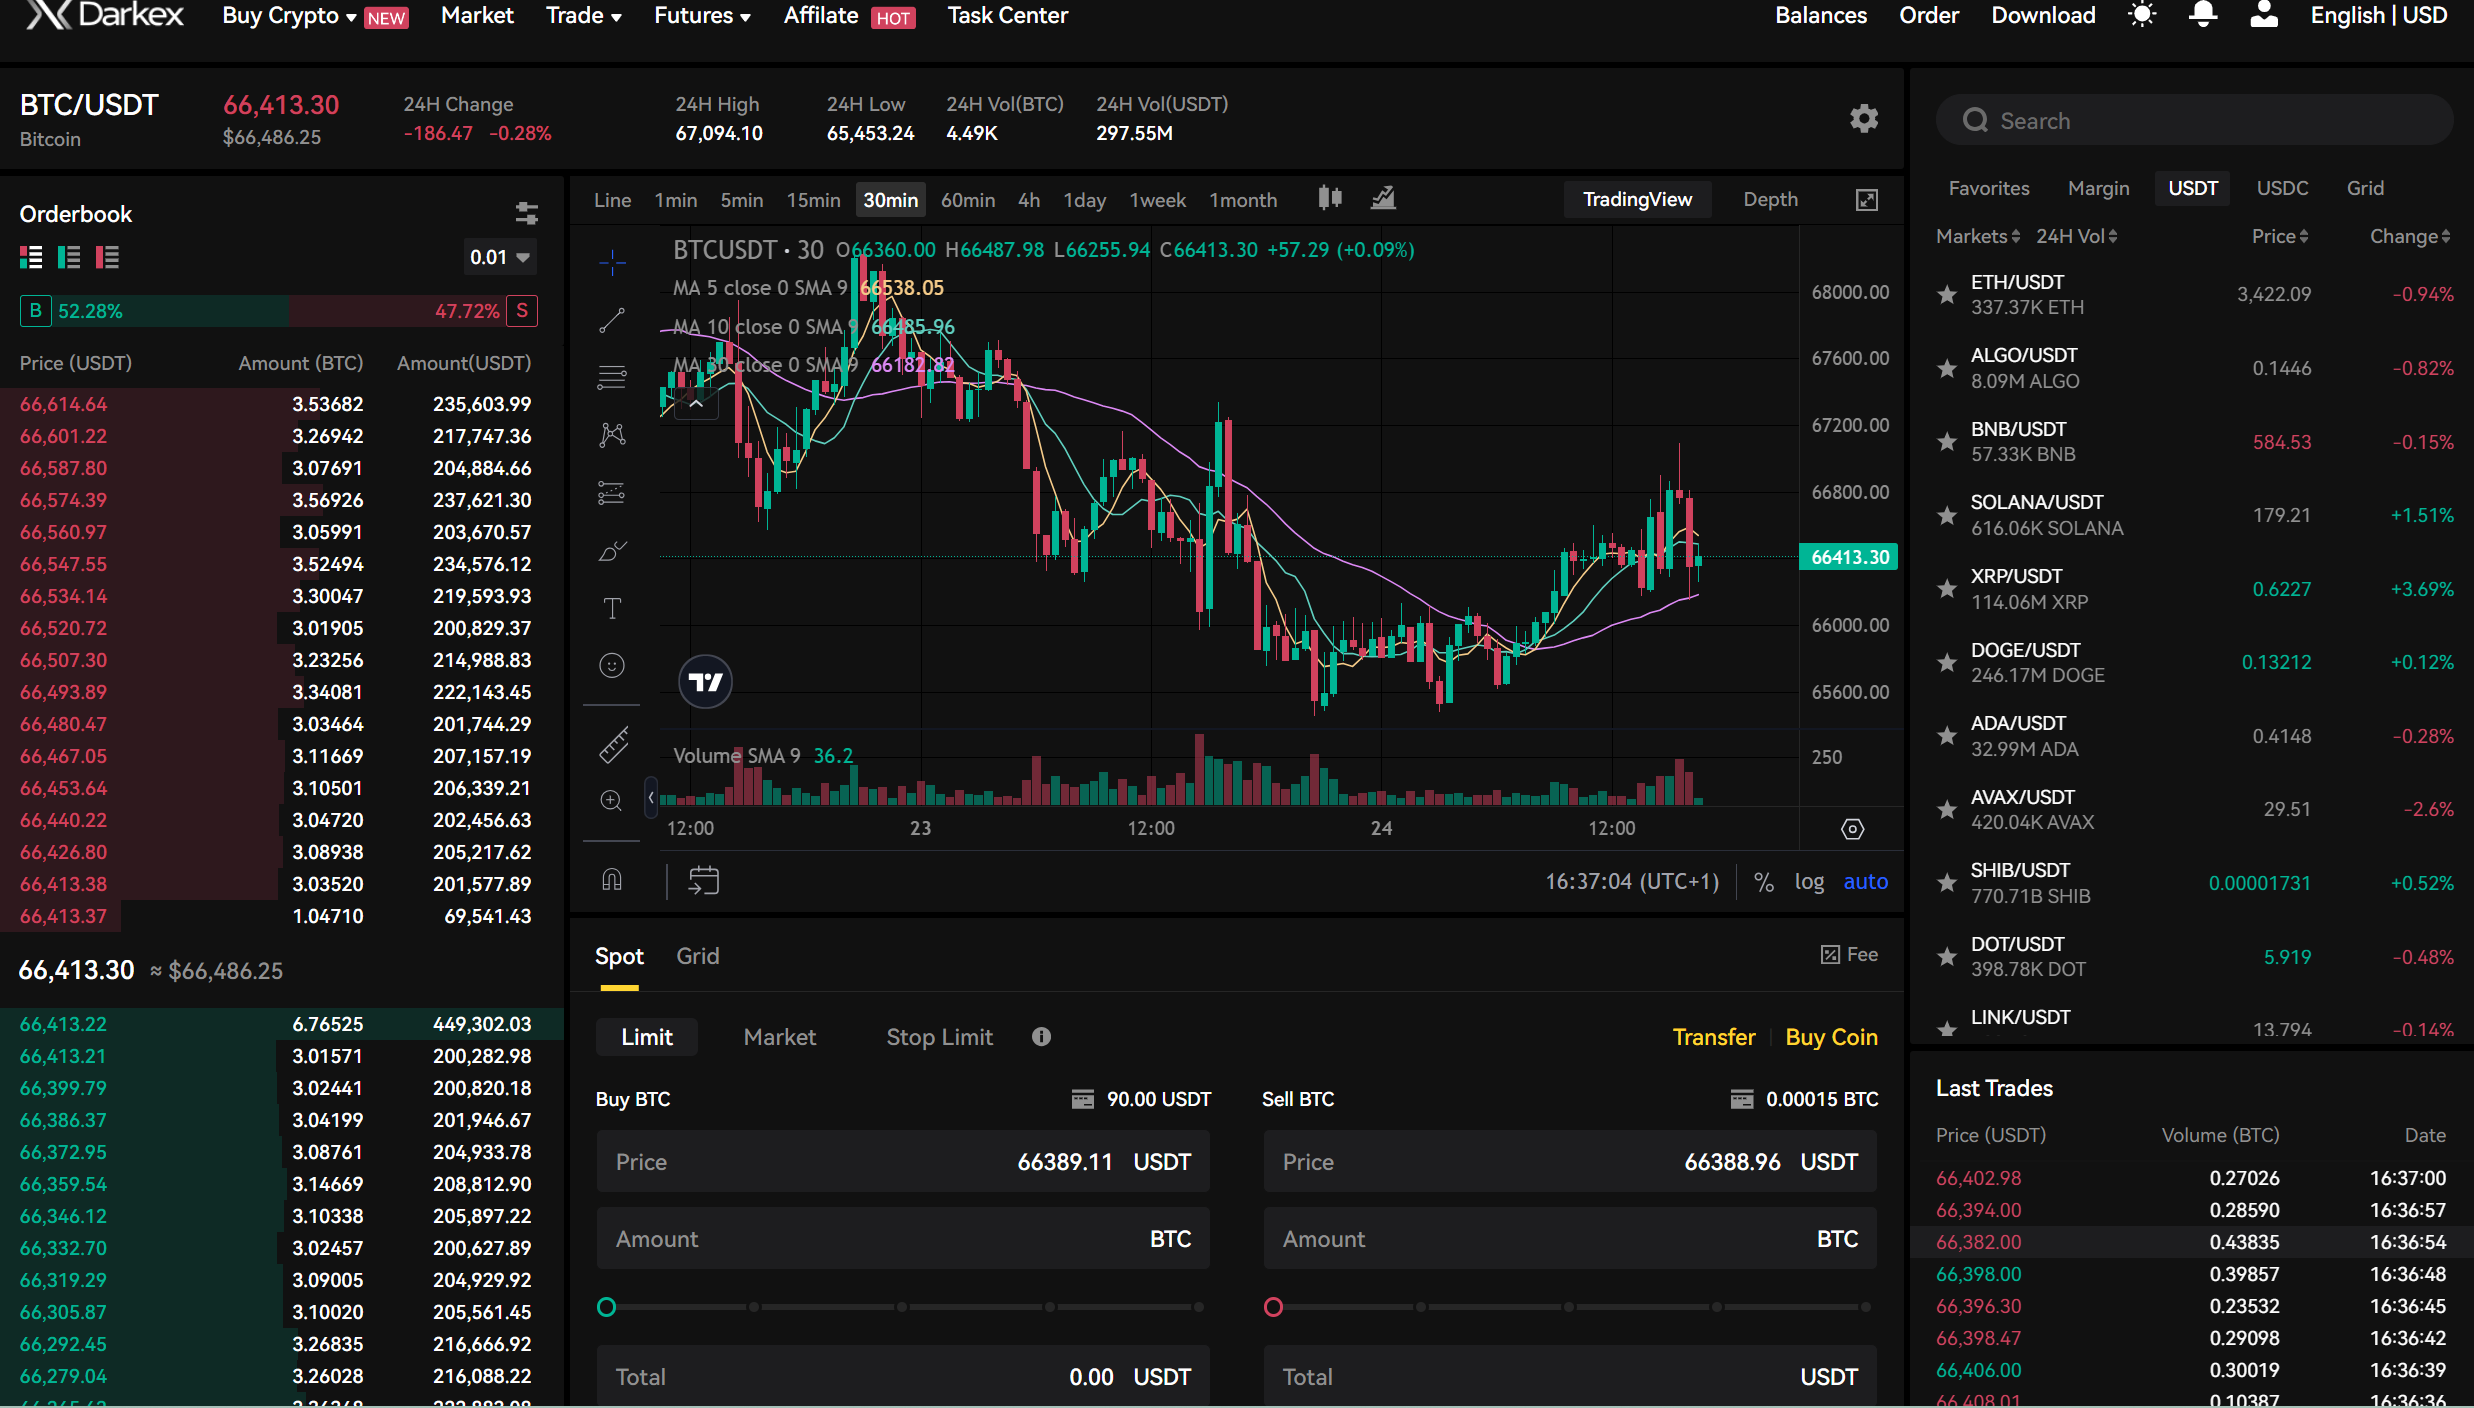This screenshot has height=1408, width=2474.
Task: Click the Buy Coin button
Action: point(1832,1036)
